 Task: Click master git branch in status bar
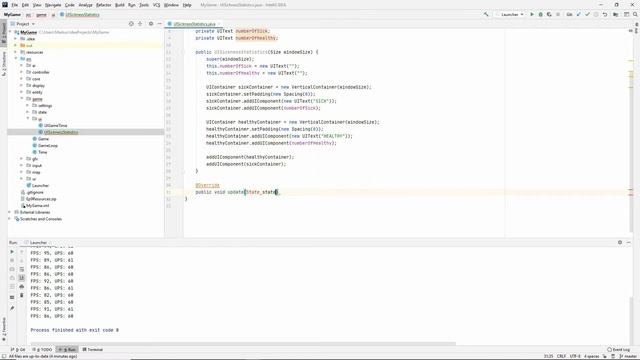coord(629,356)
